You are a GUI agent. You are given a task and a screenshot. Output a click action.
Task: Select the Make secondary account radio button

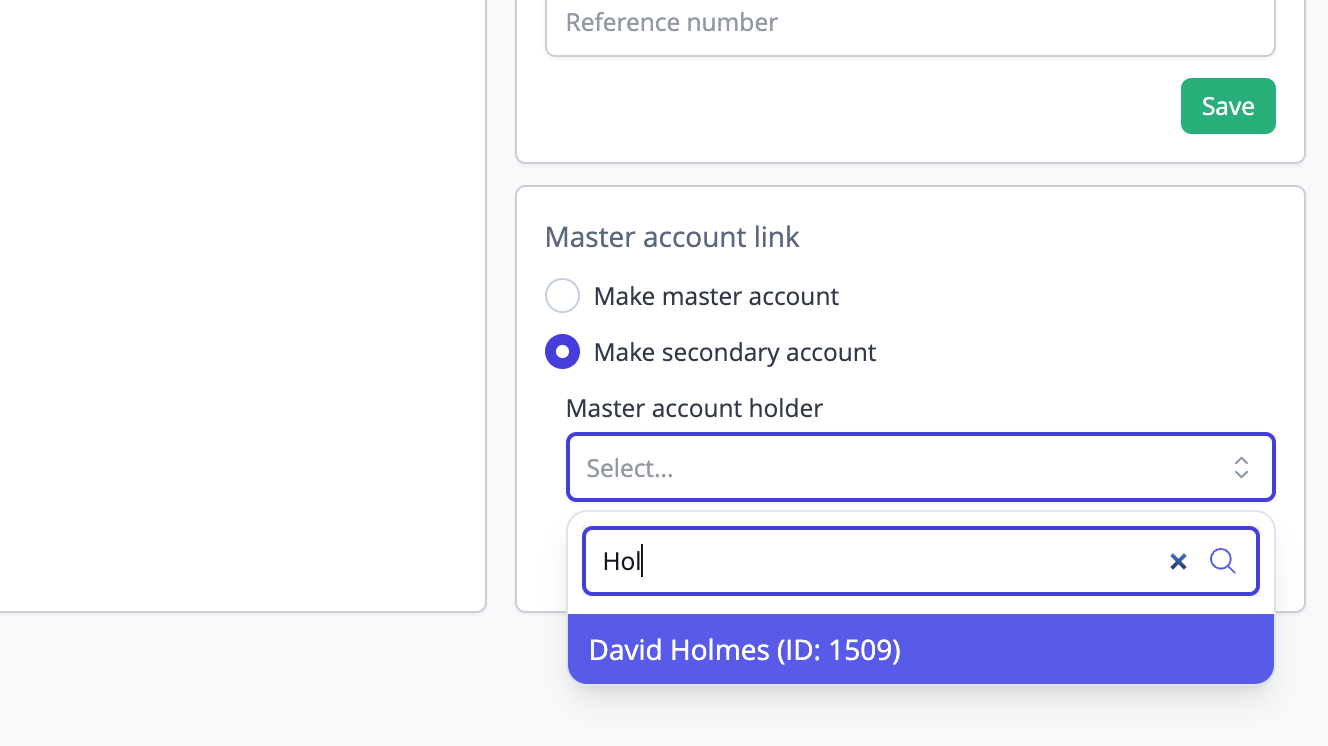point(562,352)
